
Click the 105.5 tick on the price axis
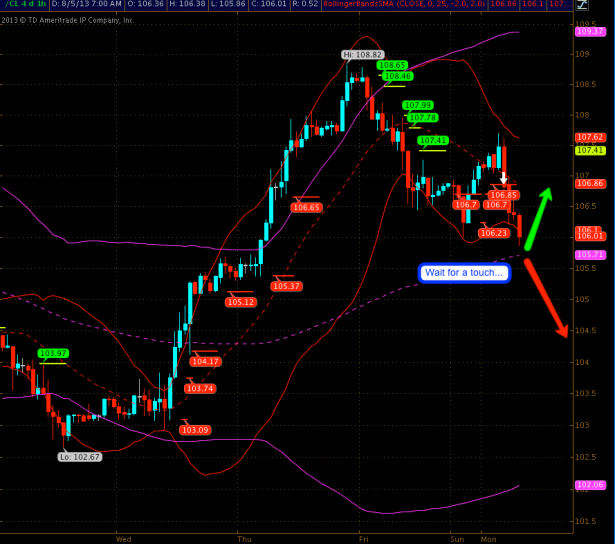click(585, 268)
